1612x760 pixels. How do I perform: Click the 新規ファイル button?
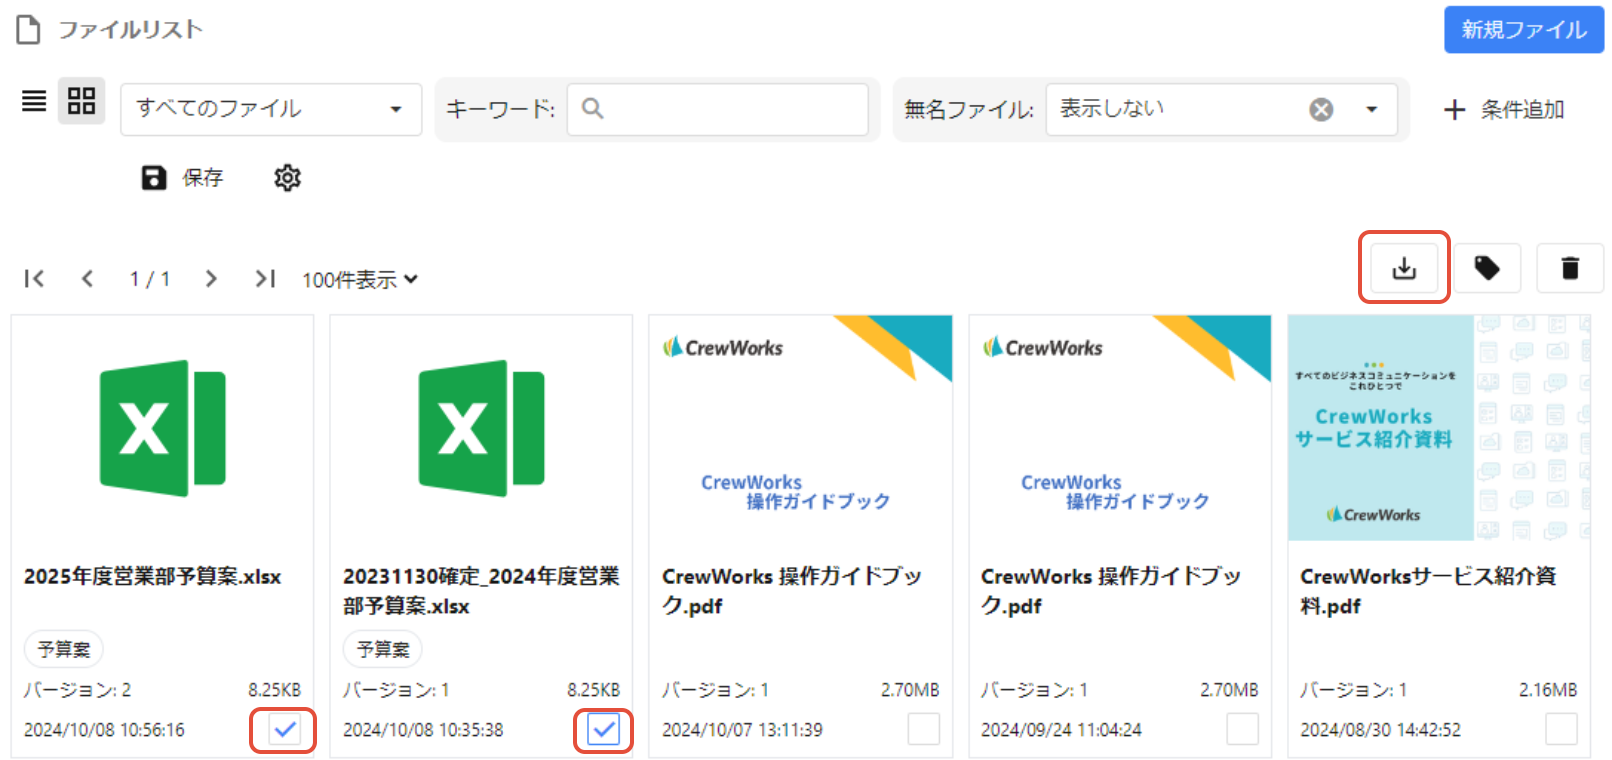[x=1524, y=30]
